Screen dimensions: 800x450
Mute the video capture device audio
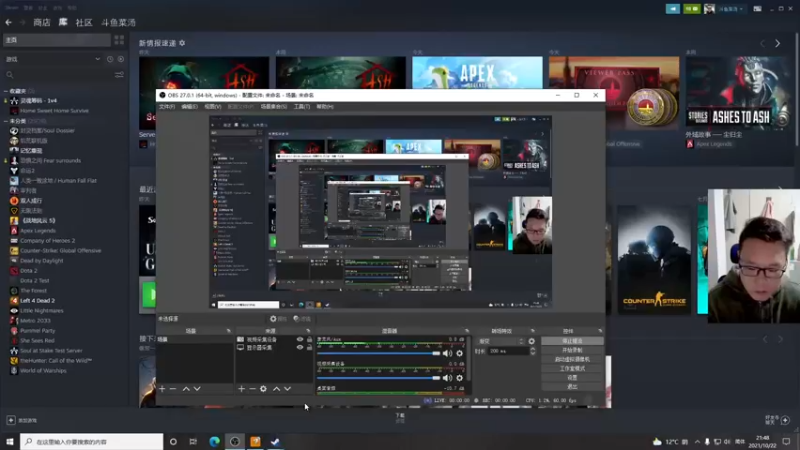point(447,378)
